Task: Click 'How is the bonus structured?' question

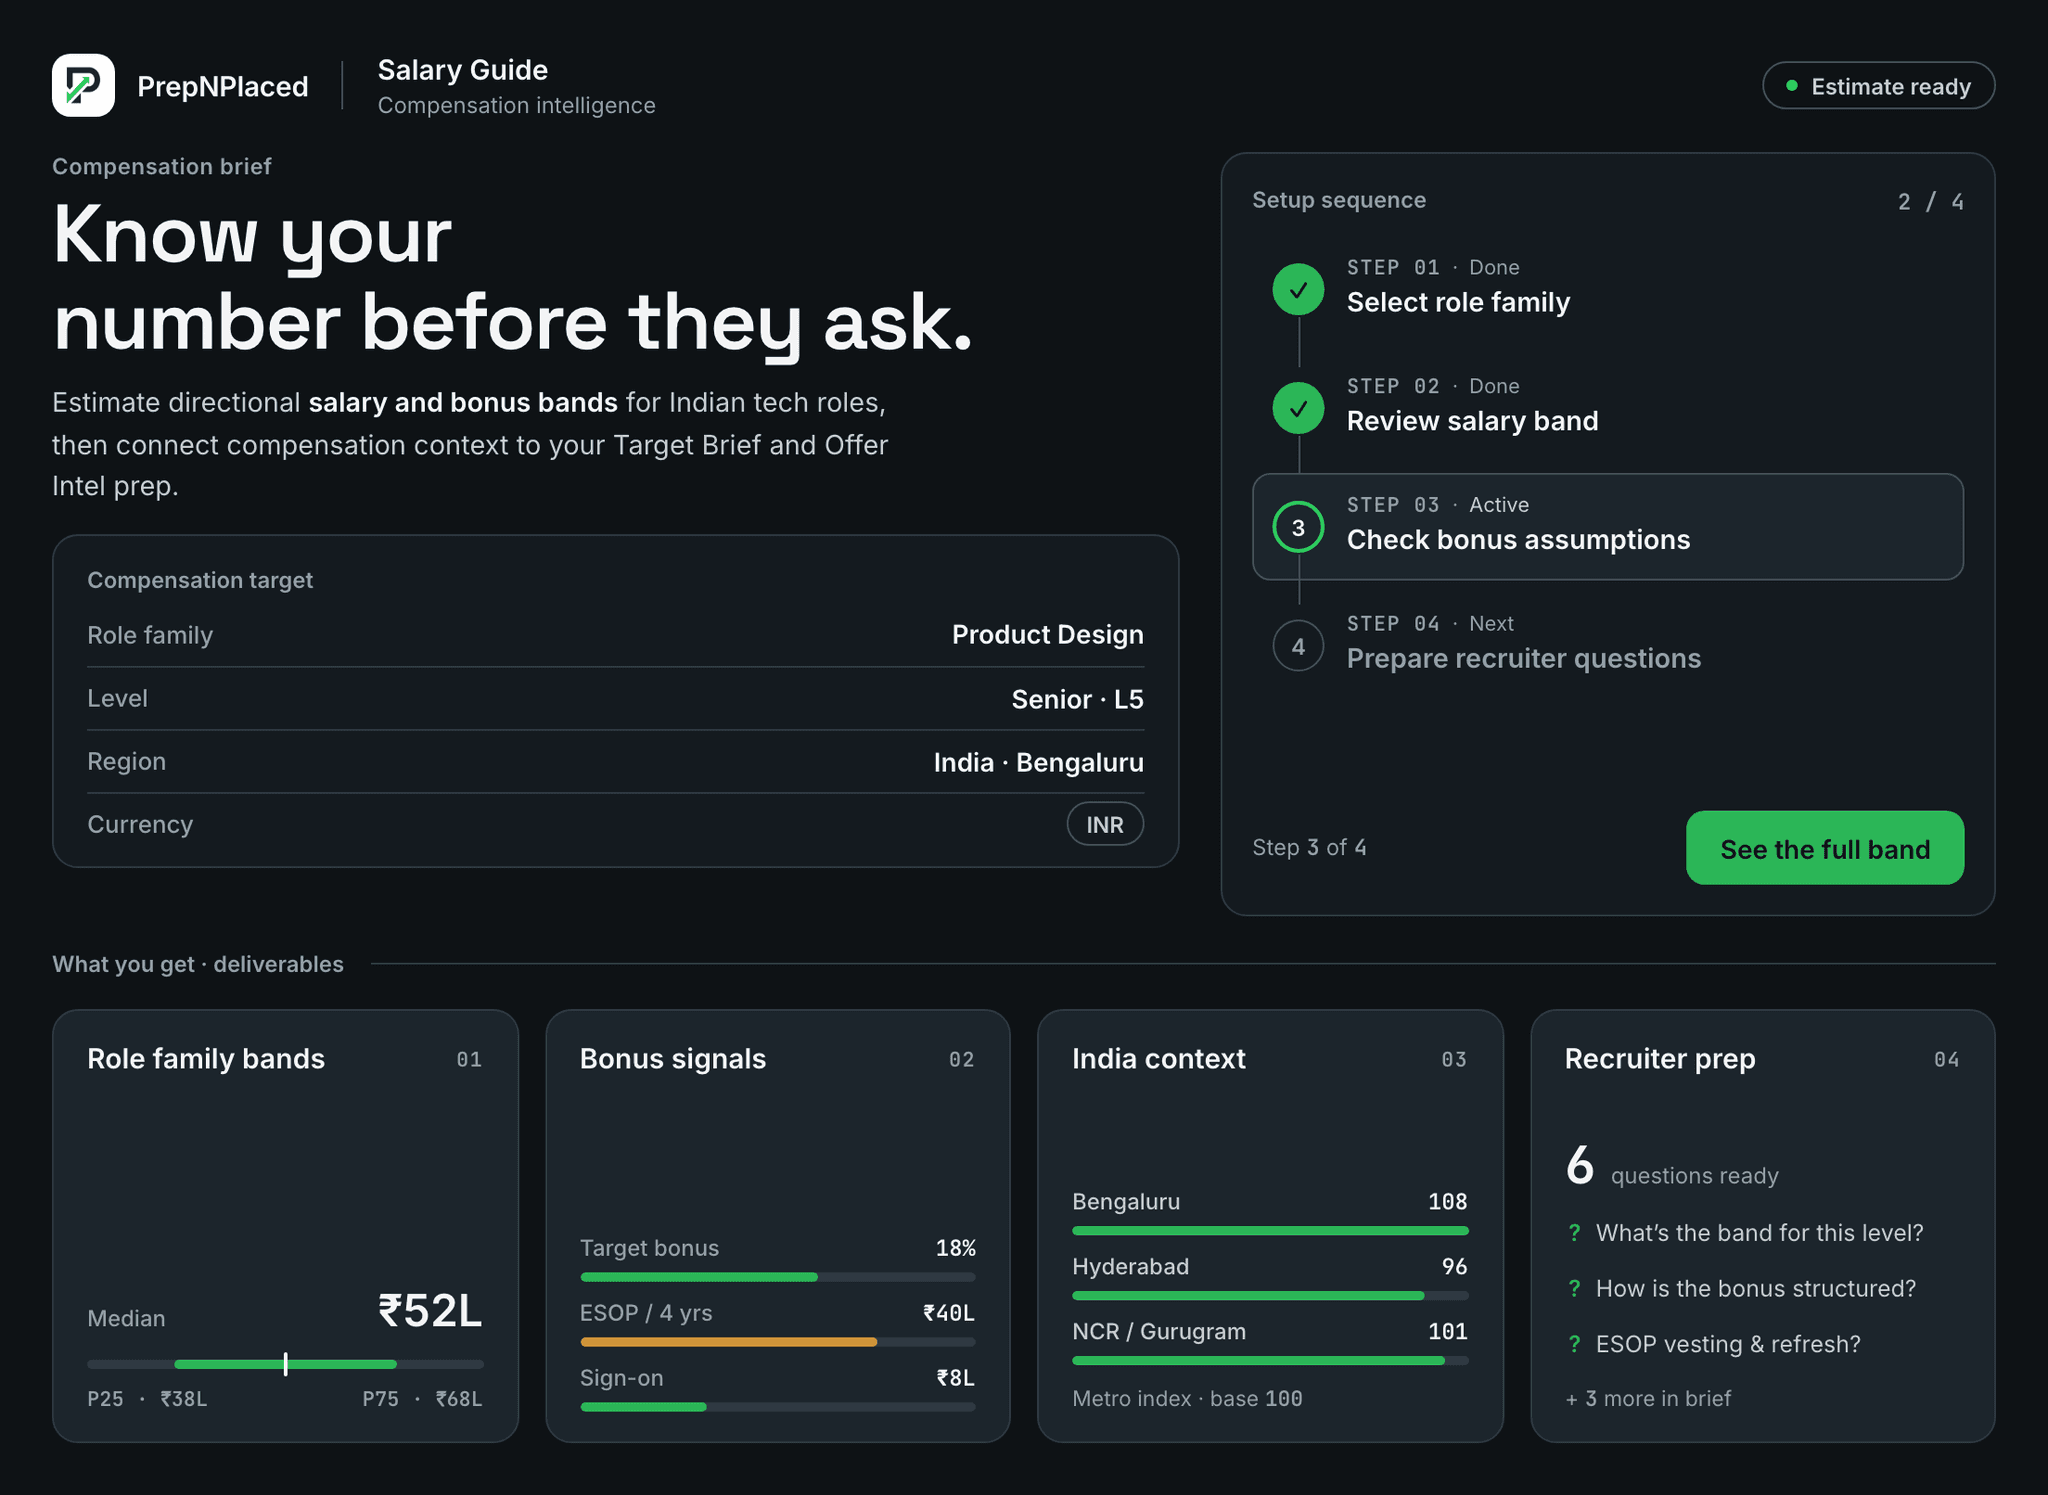Action: tap(1756, 1289)
